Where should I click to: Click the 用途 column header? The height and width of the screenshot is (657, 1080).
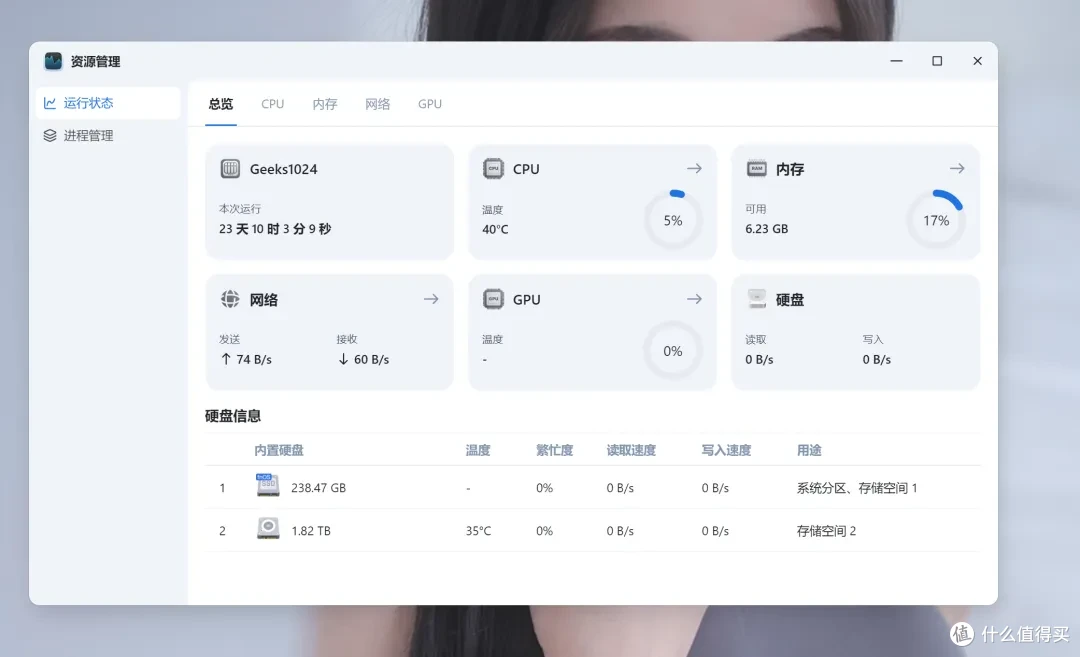(x=809, y=450)
